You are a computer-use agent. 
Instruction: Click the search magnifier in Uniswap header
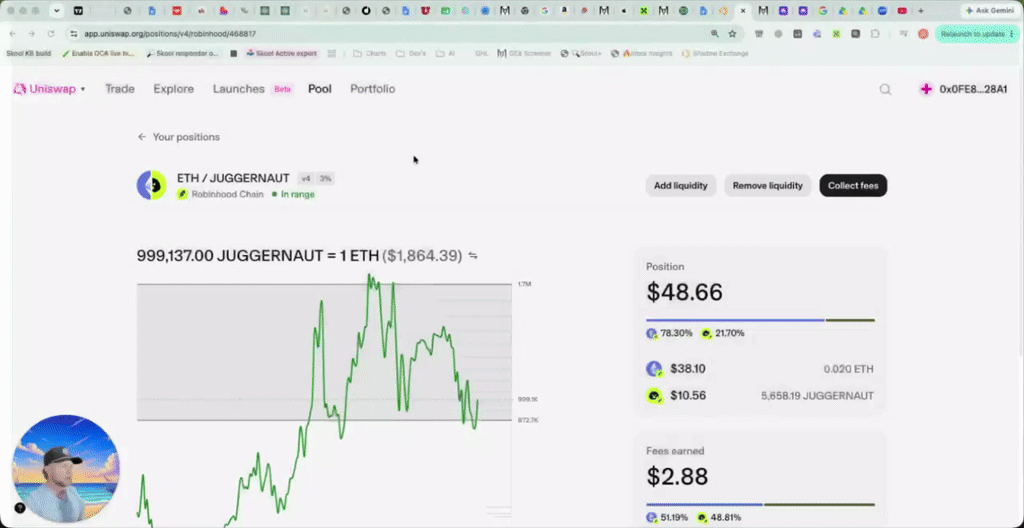(885, 90)
